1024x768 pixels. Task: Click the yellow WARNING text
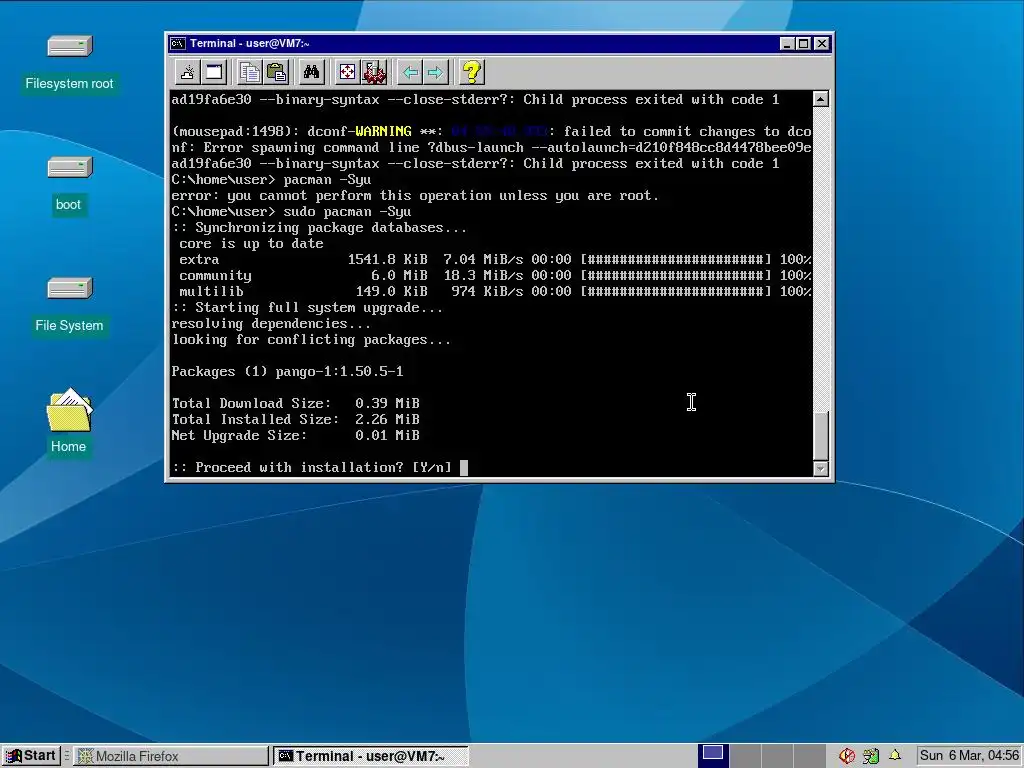pos(383,132)
